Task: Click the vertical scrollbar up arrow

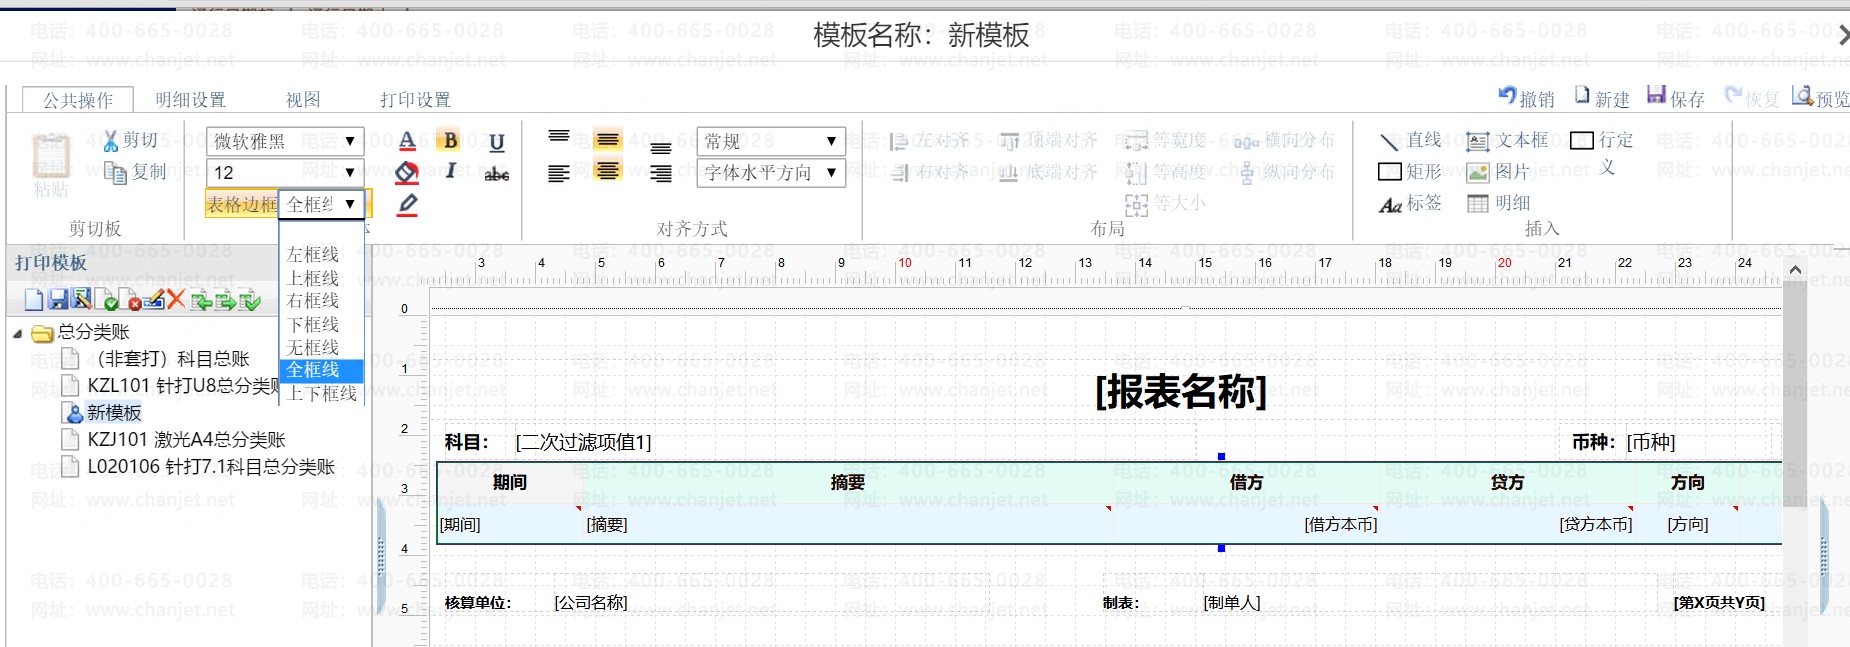Action: (x=1795, y=270)
